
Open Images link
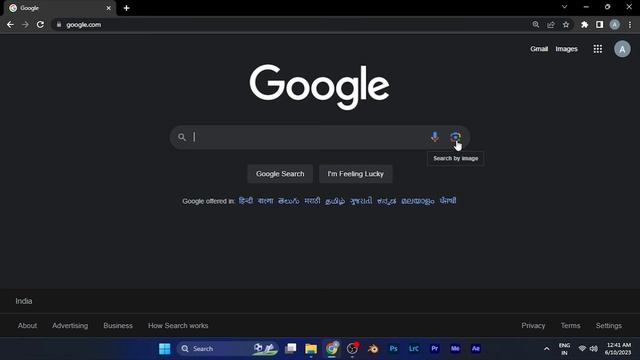(567, 49)
